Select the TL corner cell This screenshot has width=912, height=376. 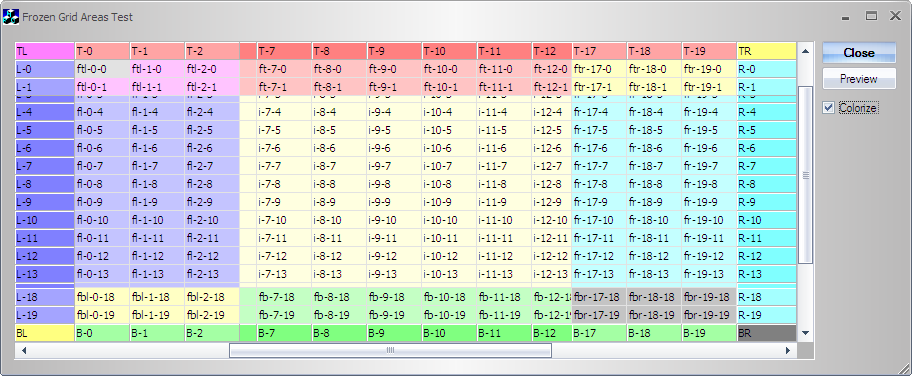tap(45, 51)
